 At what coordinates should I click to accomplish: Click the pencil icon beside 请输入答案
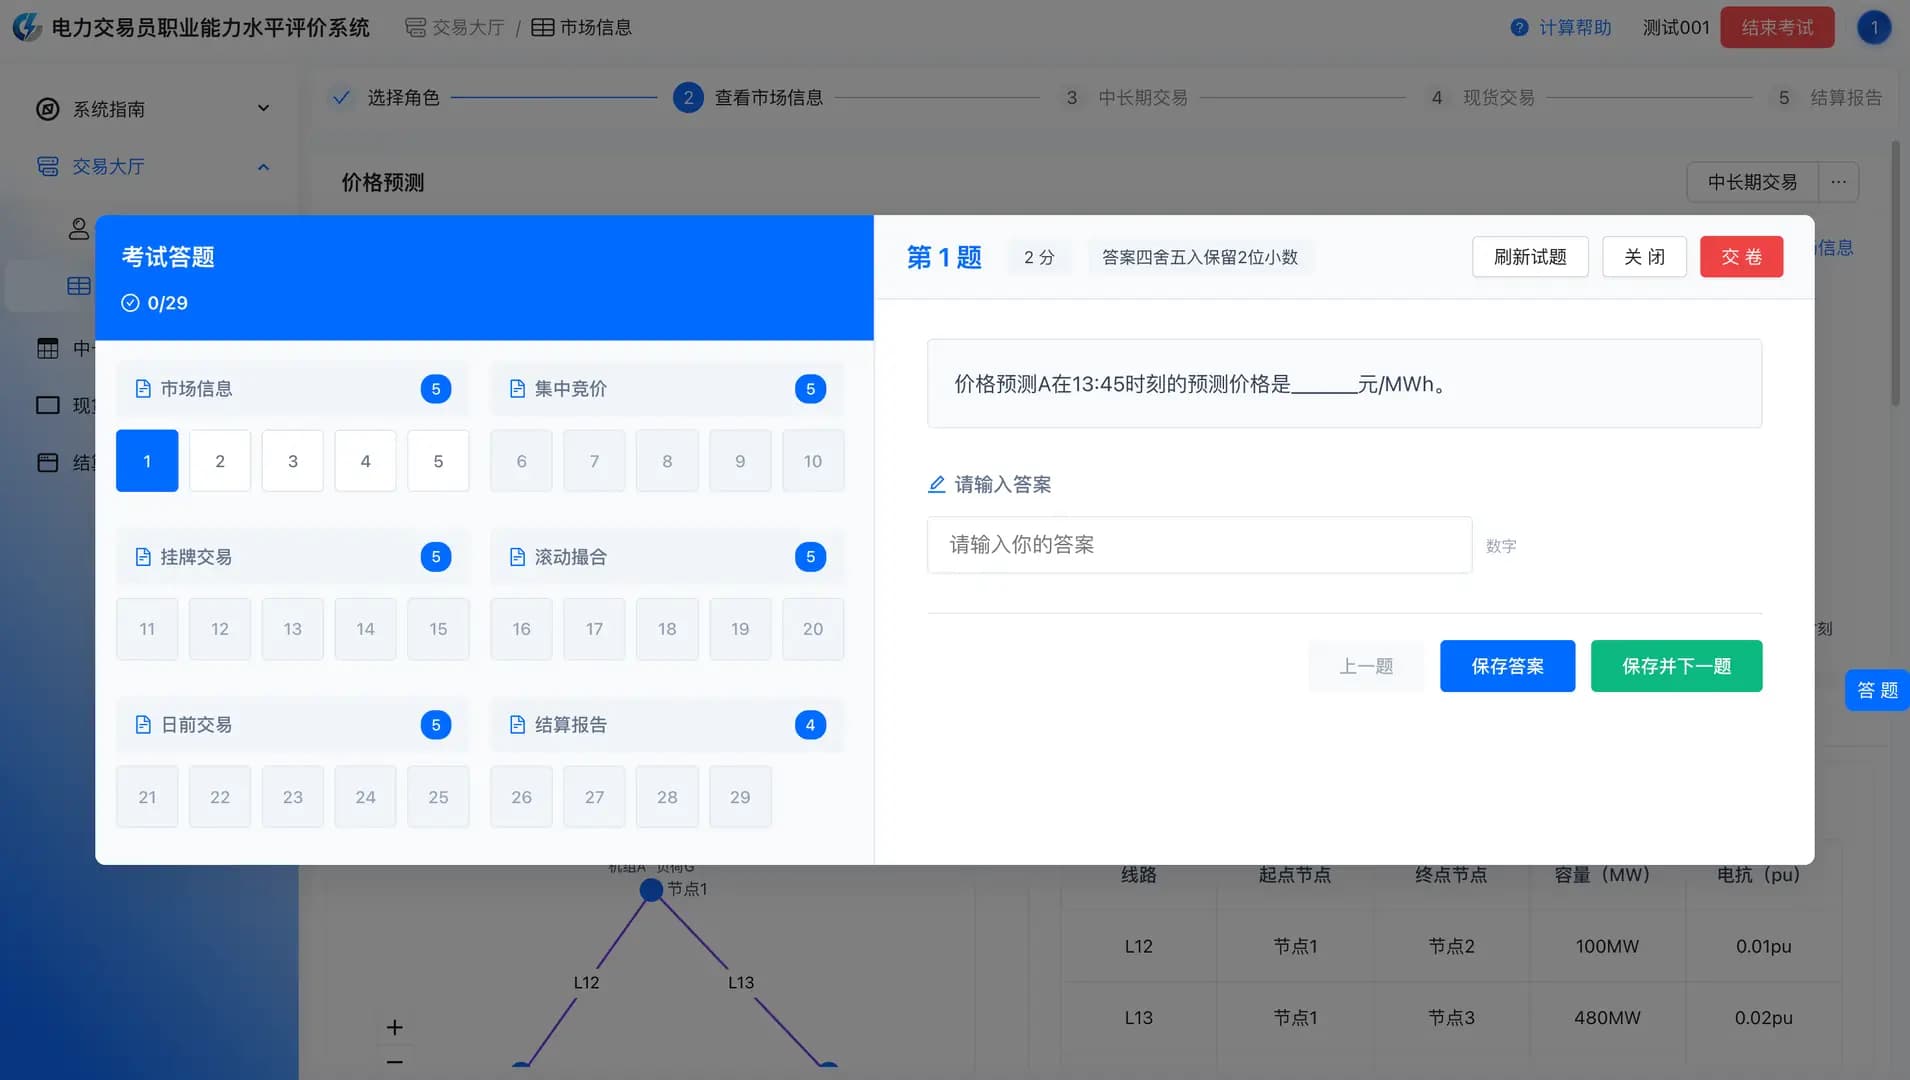pyautogui.click(x=937, y=485)
